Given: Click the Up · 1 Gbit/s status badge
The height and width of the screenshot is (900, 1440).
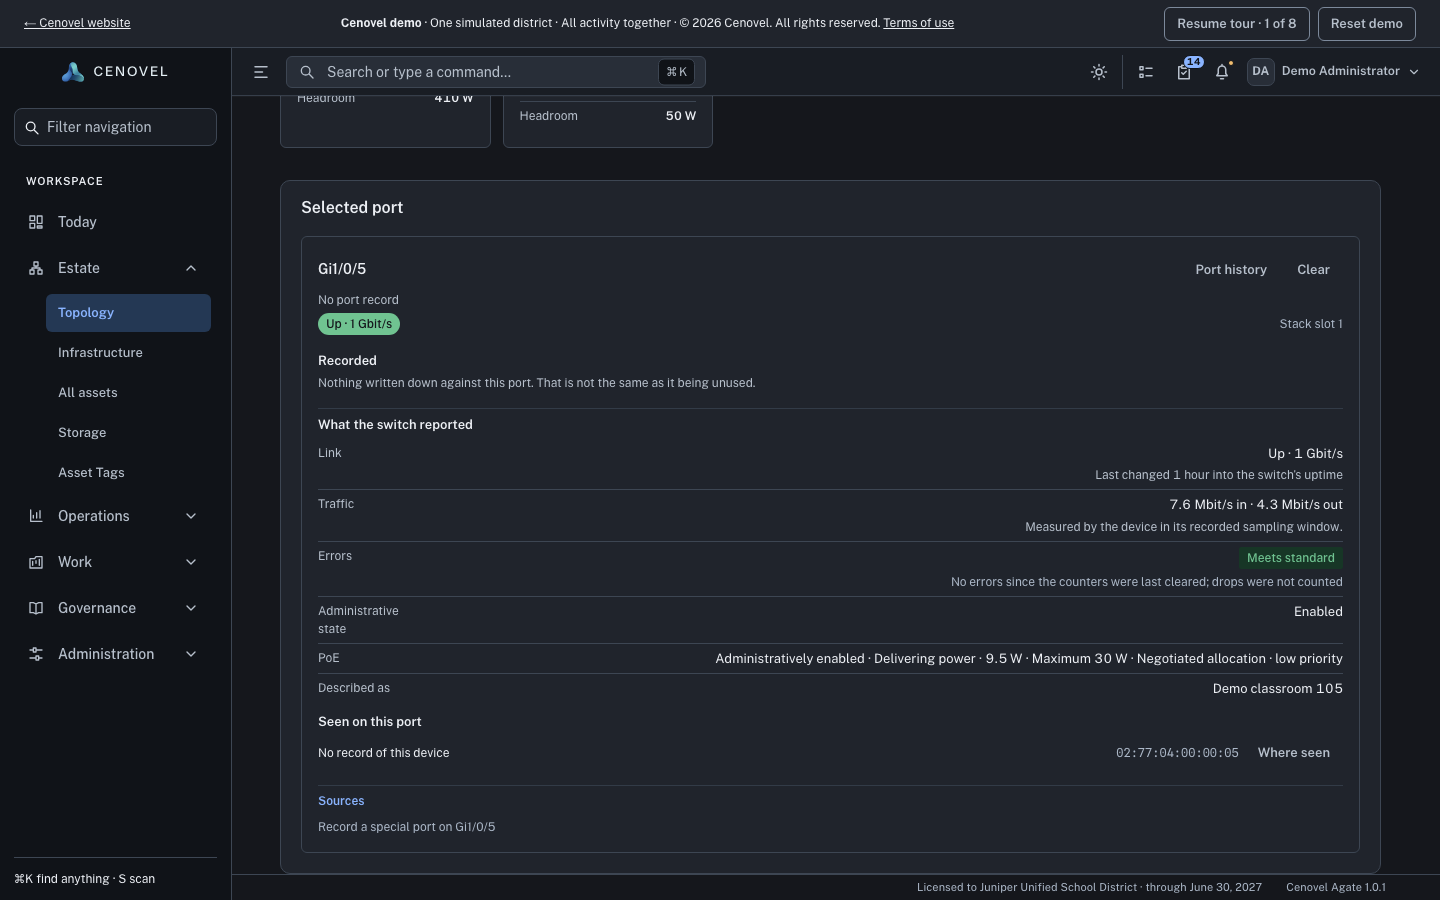Looking at the screenshot, I should 359,324.
